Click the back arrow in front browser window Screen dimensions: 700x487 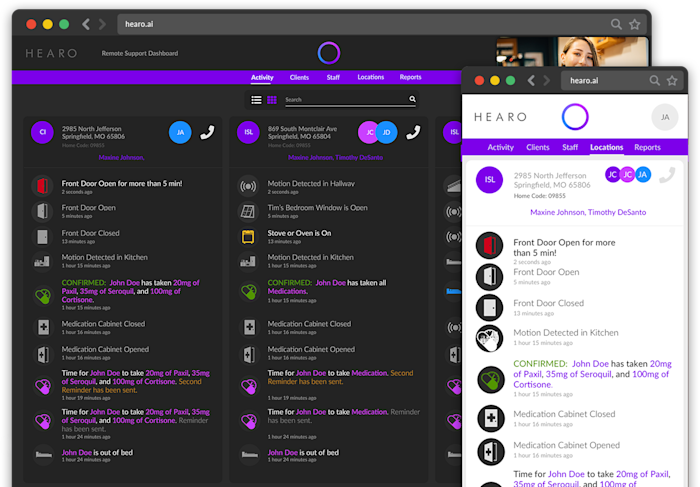[x=531, y=80]
